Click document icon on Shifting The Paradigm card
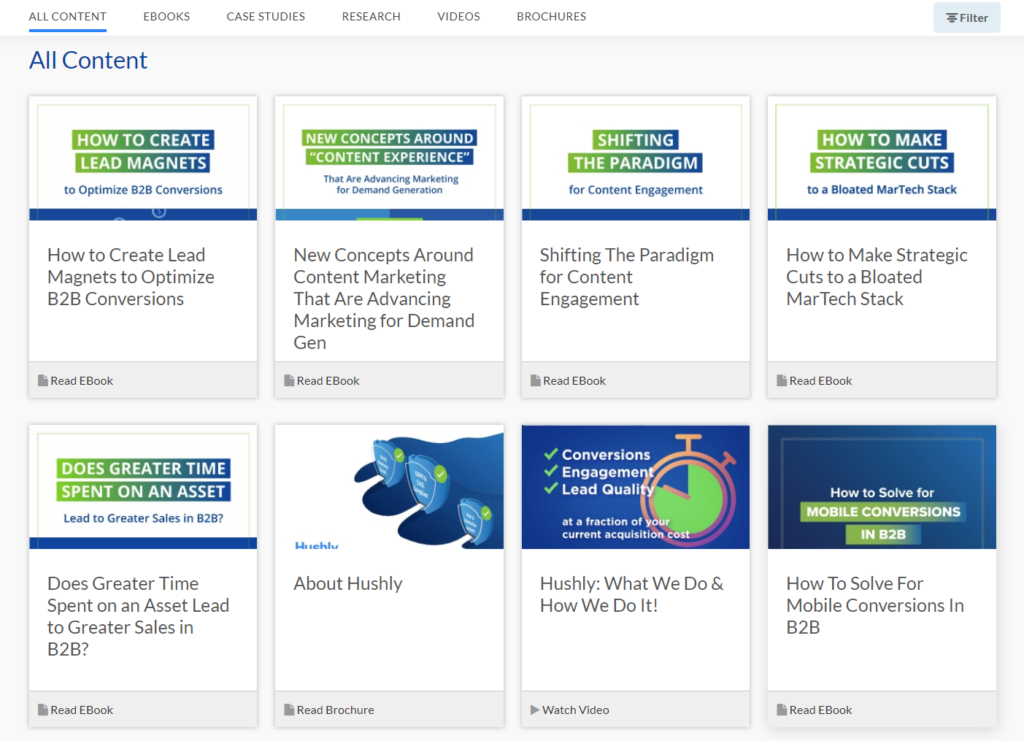The image size is (1024, 741). [536, 381]
